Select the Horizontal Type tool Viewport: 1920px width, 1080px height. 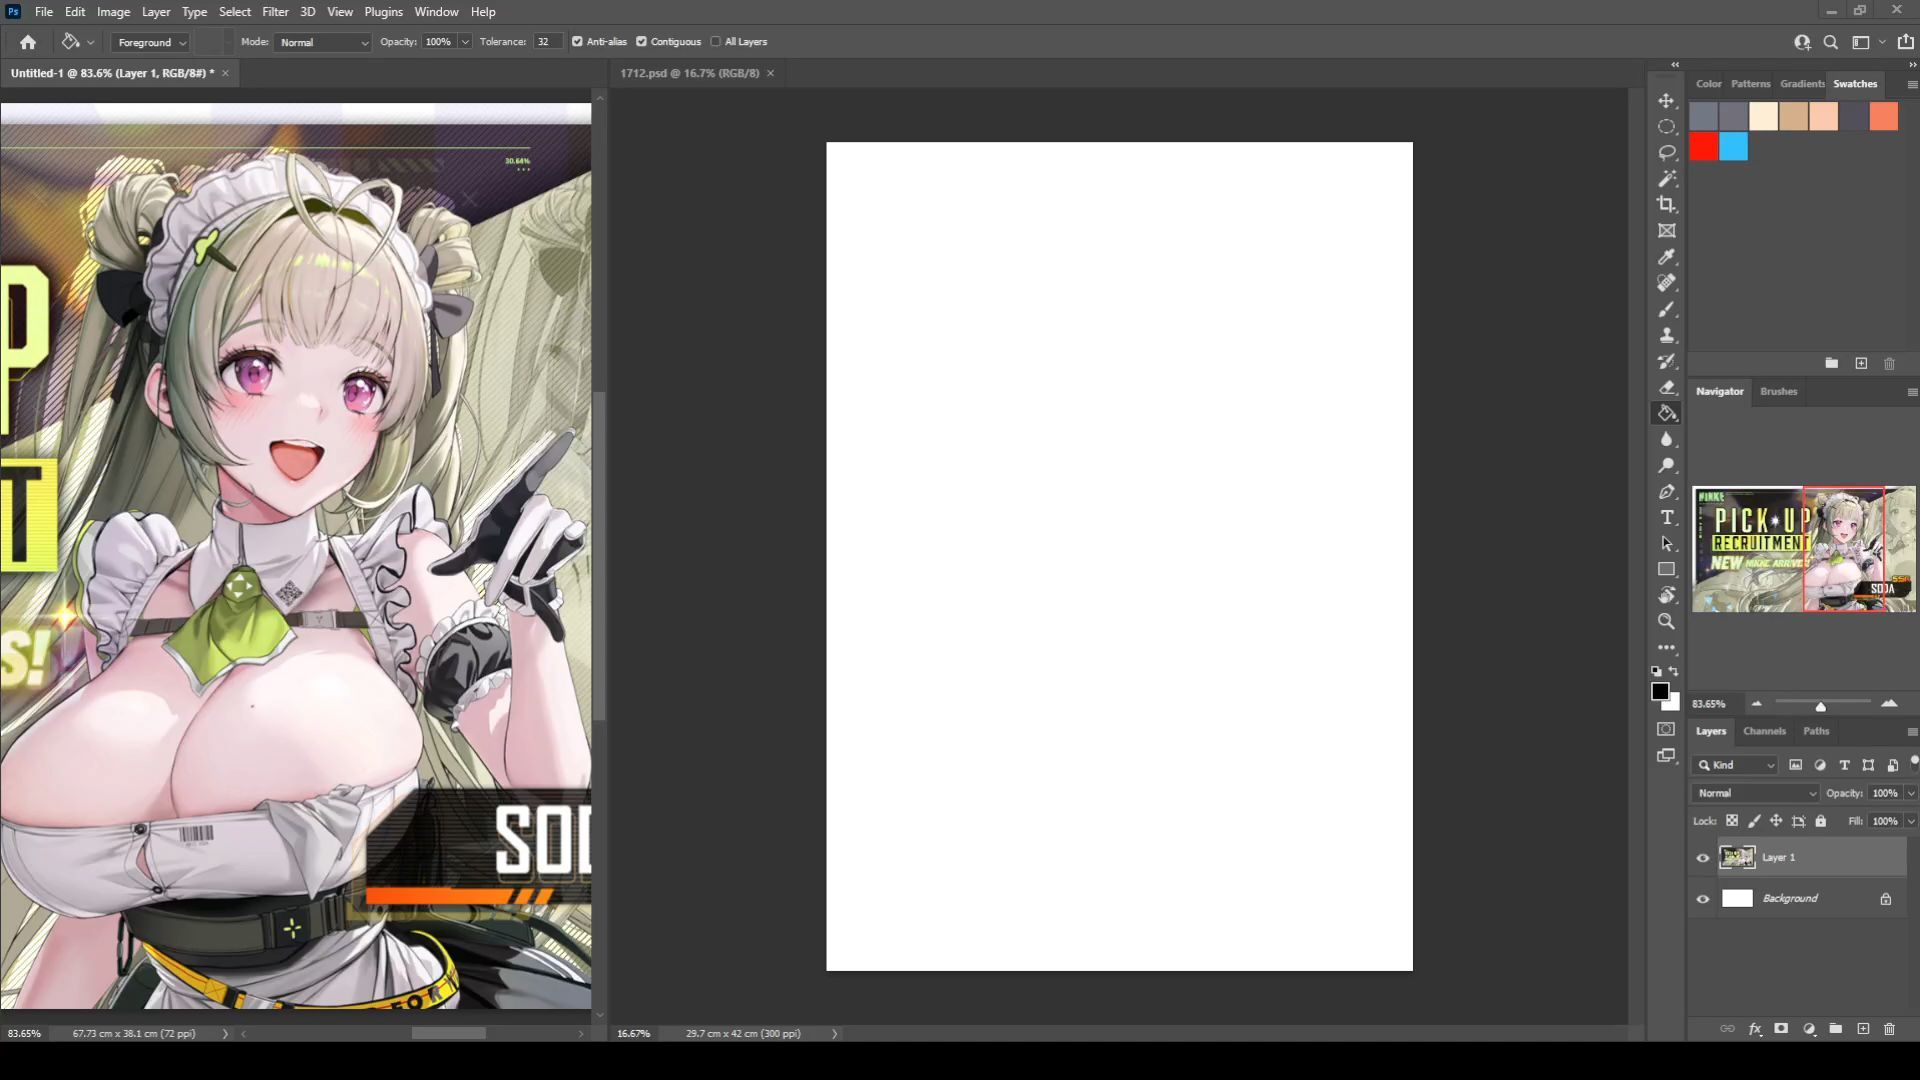coord(1666,517)
